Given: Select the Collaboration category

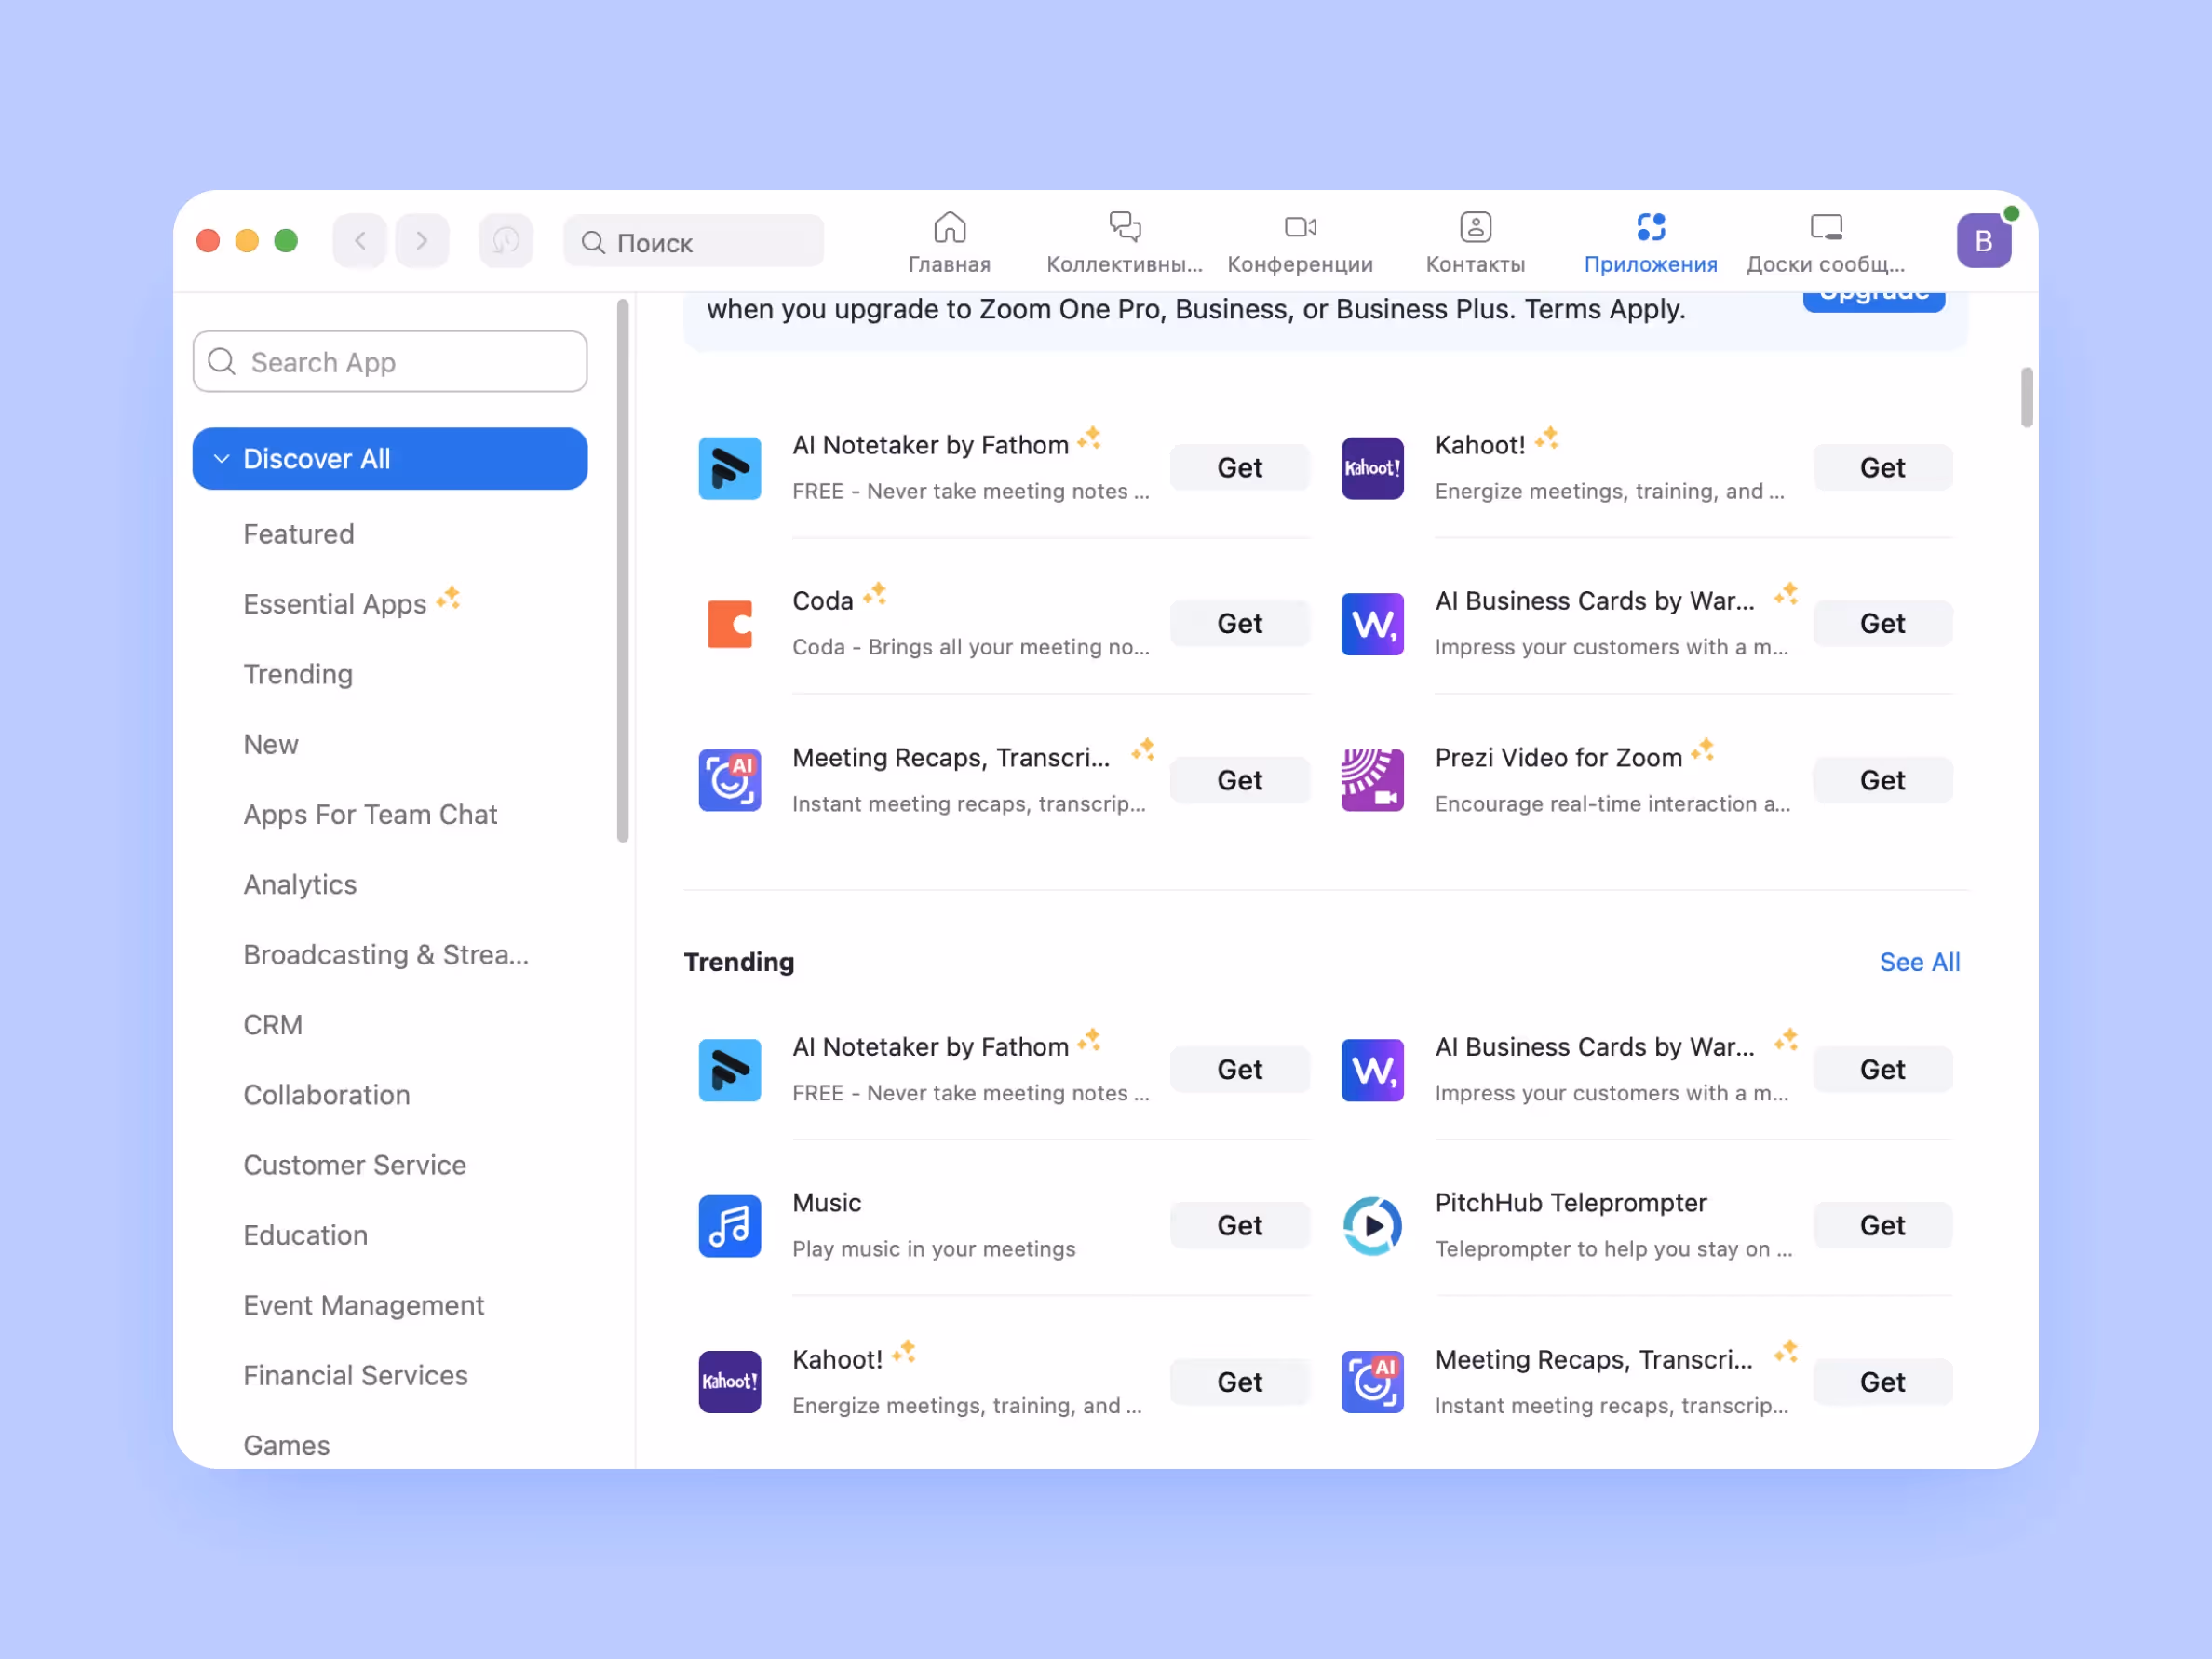Looking at the screenshot, I should 326,1095.
